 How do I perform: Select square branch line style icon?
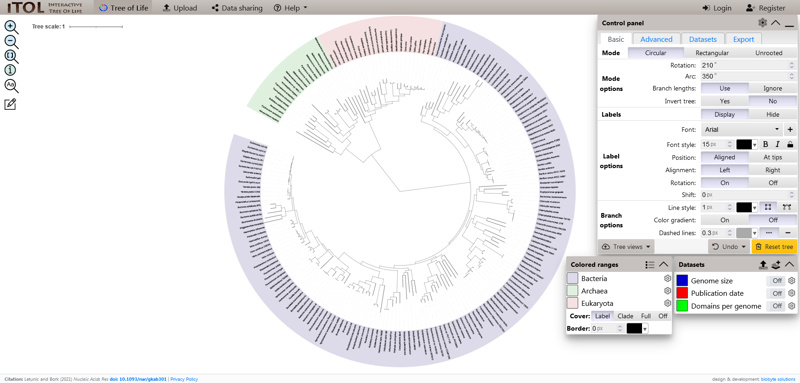point(768,207)
